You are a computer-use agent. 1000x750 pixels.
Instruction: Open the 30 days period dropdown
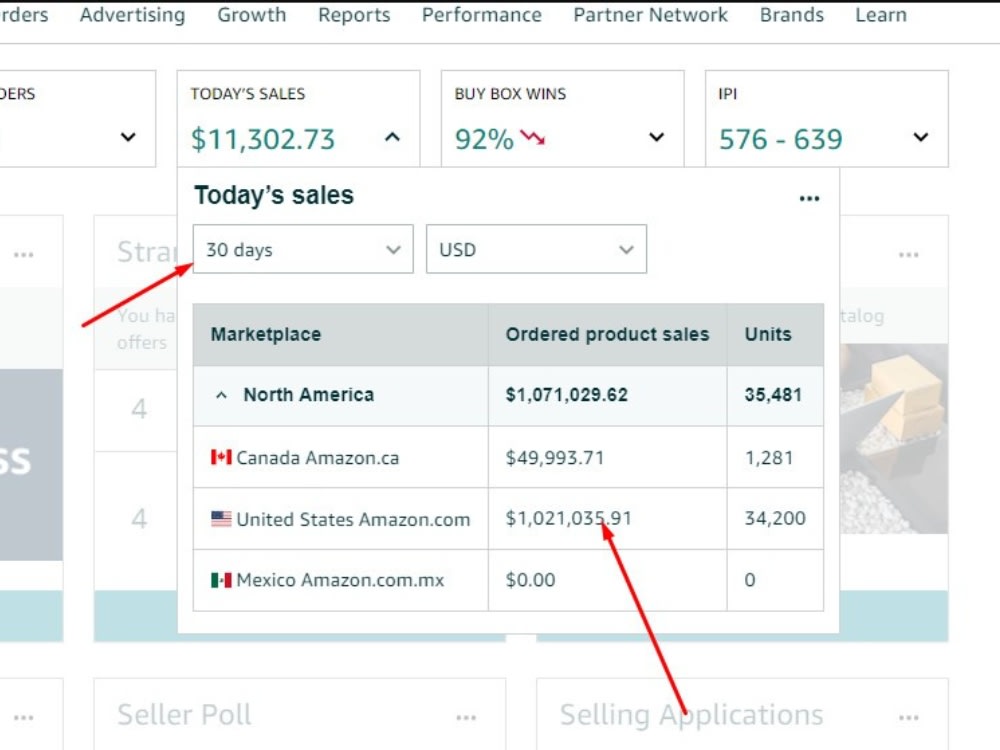[x=303, y=249]
